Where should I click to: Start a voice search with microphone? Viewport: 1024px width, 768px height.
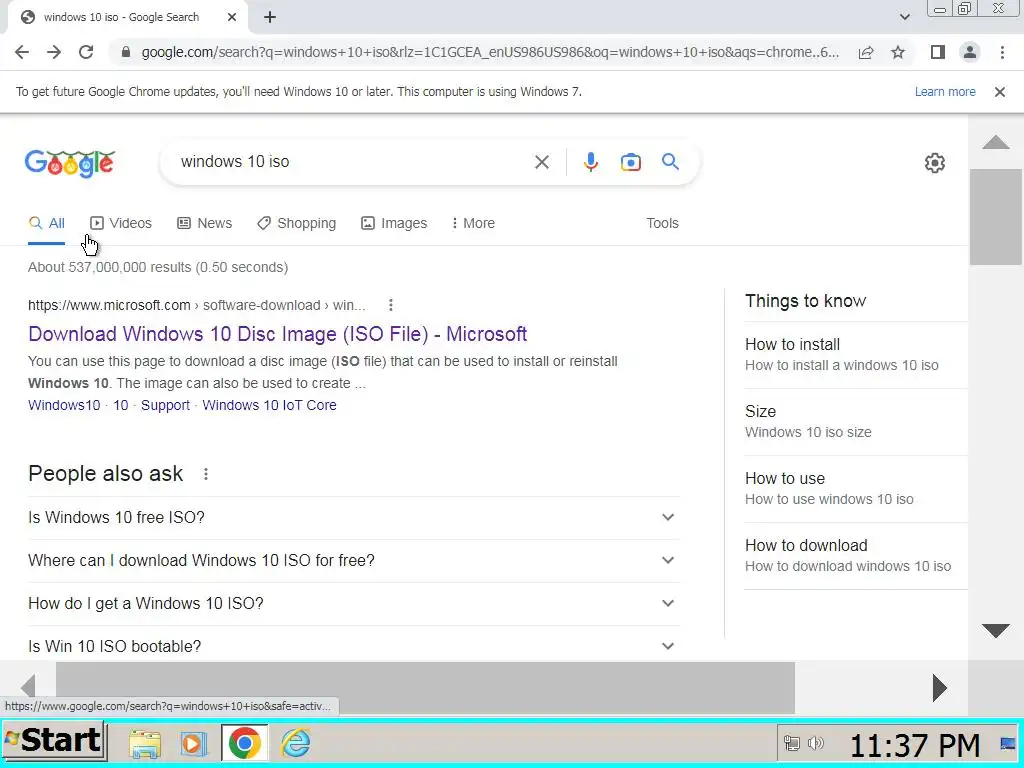tap(590, 162)
